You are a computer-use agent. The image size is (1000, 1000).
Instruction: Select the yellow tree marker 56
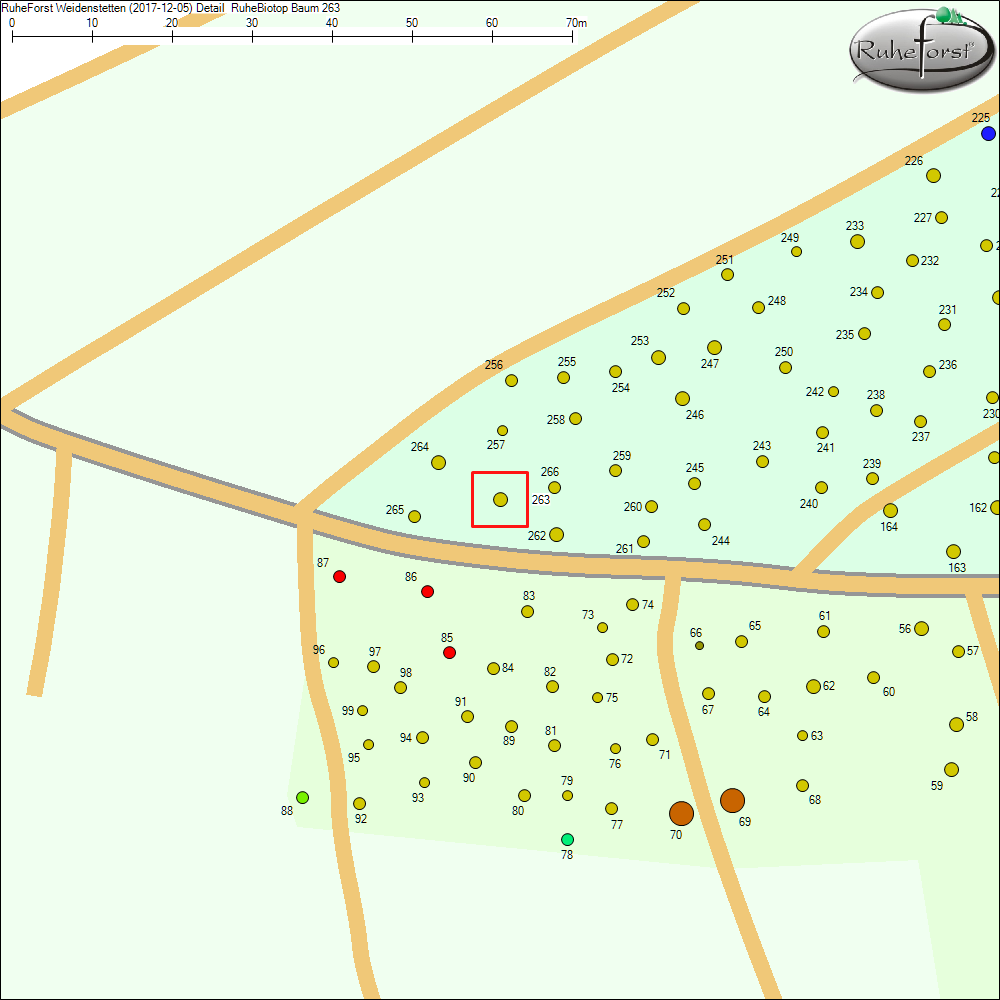[921, 628]
